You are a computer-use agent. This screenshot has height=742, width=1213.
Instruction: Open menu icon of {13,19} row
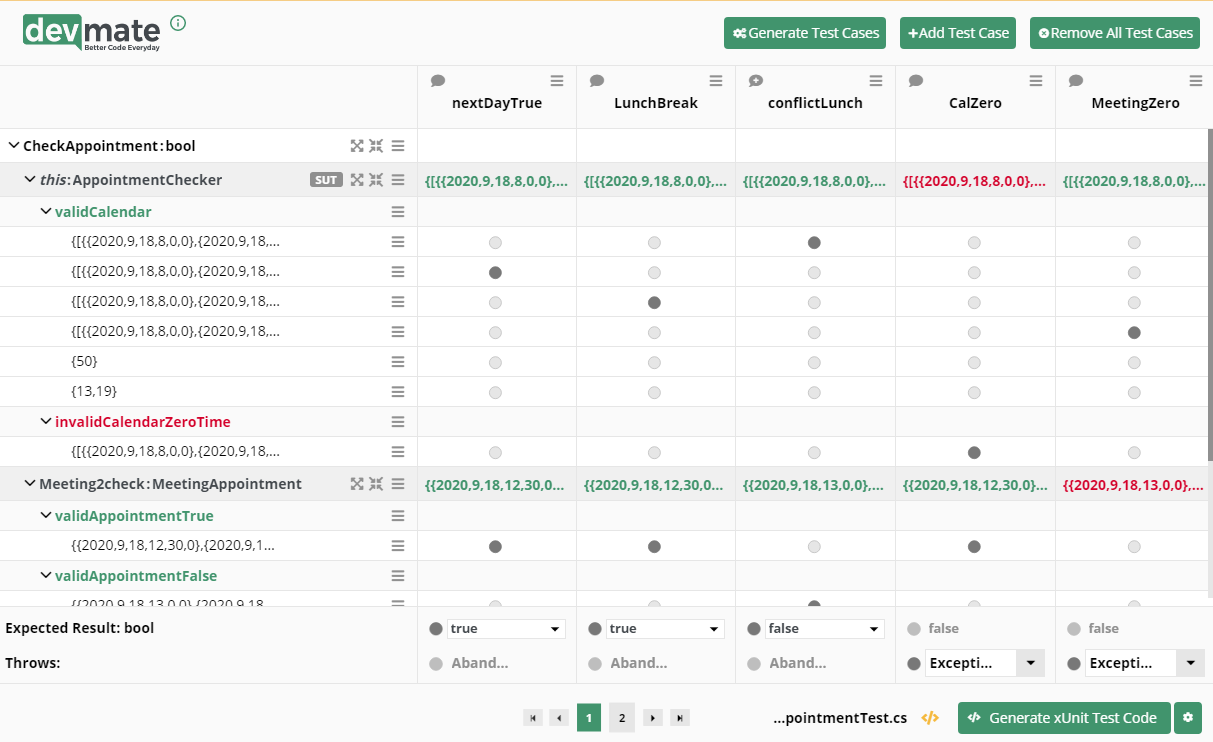coord(398,392)
